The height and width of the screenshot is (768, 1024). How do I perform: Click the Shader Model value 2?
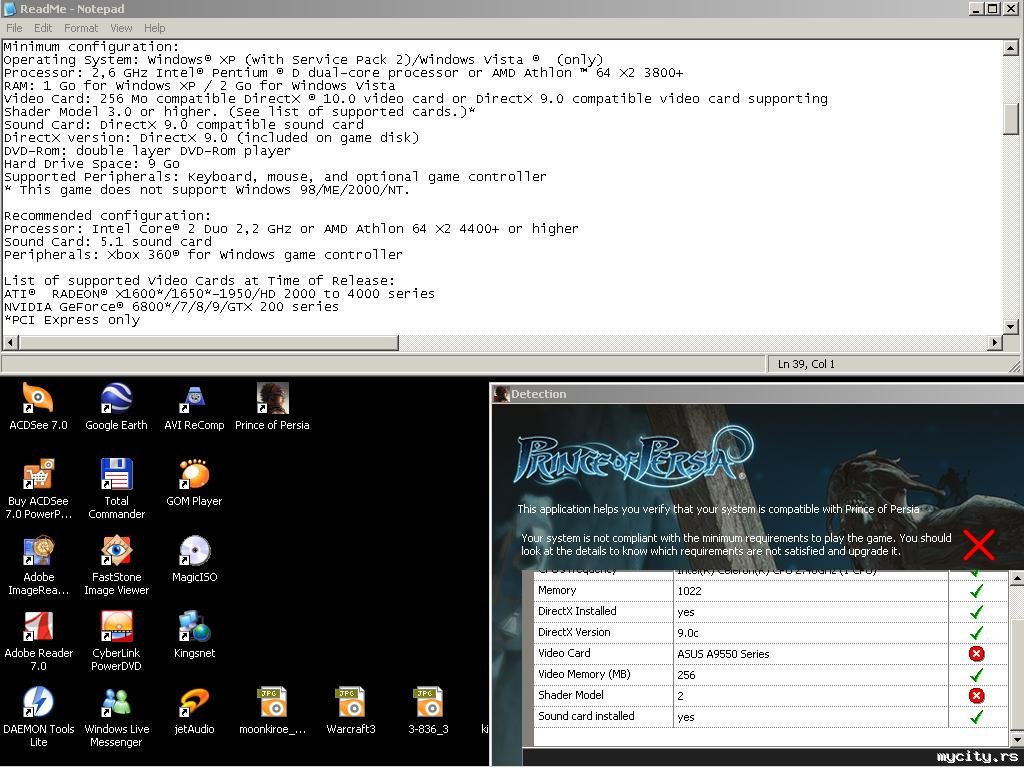pos(680,696)
